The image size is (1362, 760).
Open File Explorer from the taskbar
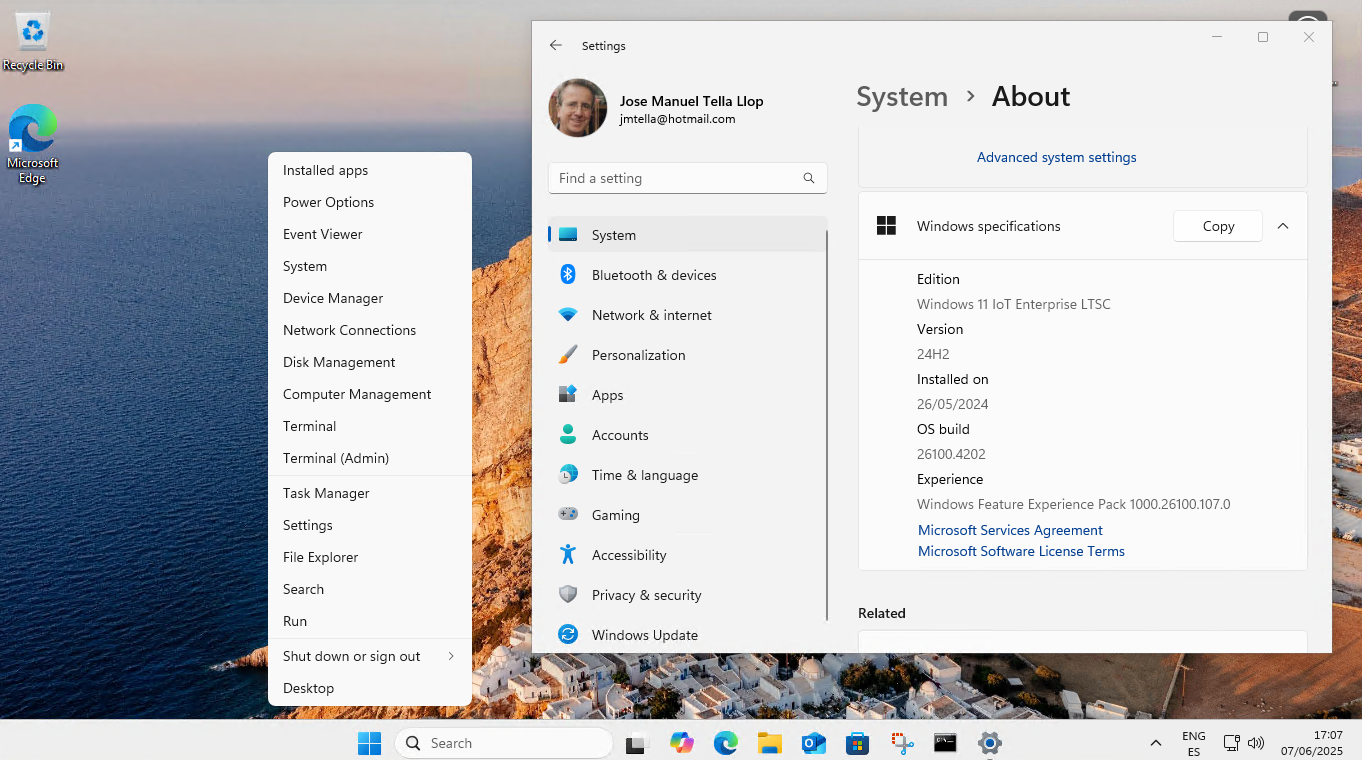tap(769, 743)
